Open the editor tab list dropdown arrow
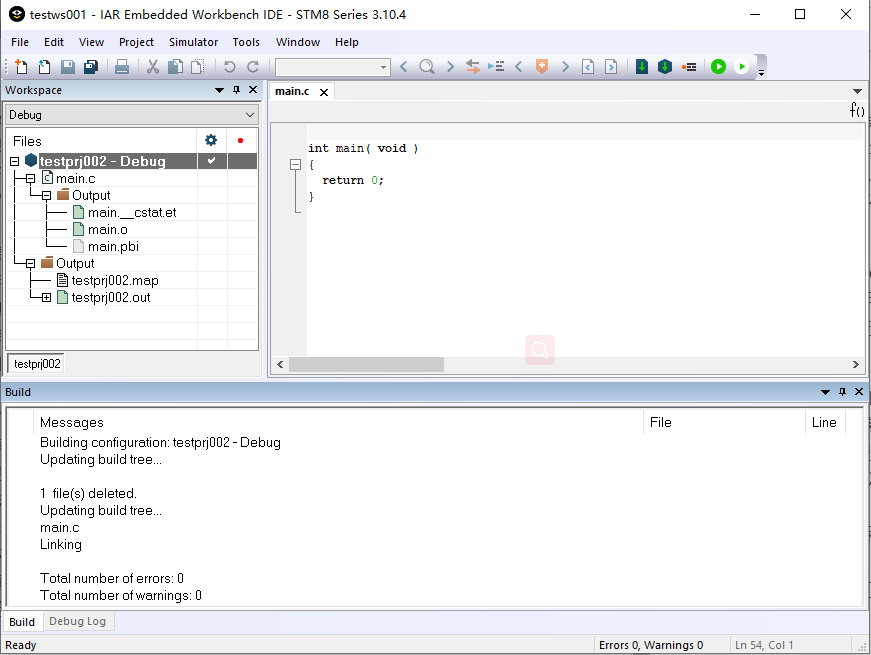 tap(857, 91)
